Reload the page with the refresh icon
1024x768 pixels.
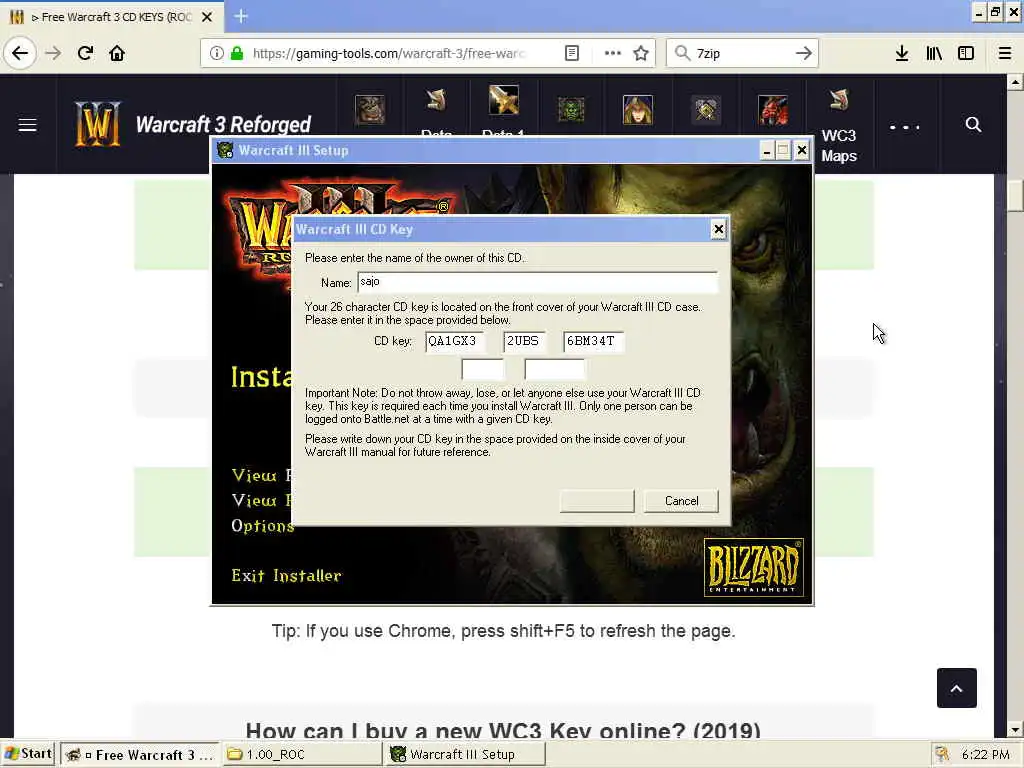pos(85,53)
